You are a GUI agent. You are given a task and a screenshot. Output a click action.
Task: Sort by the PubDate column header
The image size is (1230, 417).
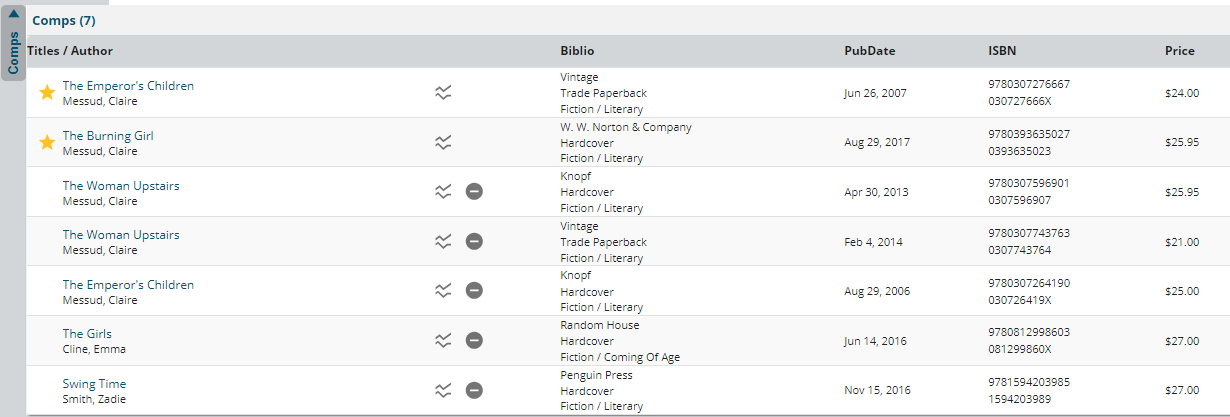pos(869,51)
